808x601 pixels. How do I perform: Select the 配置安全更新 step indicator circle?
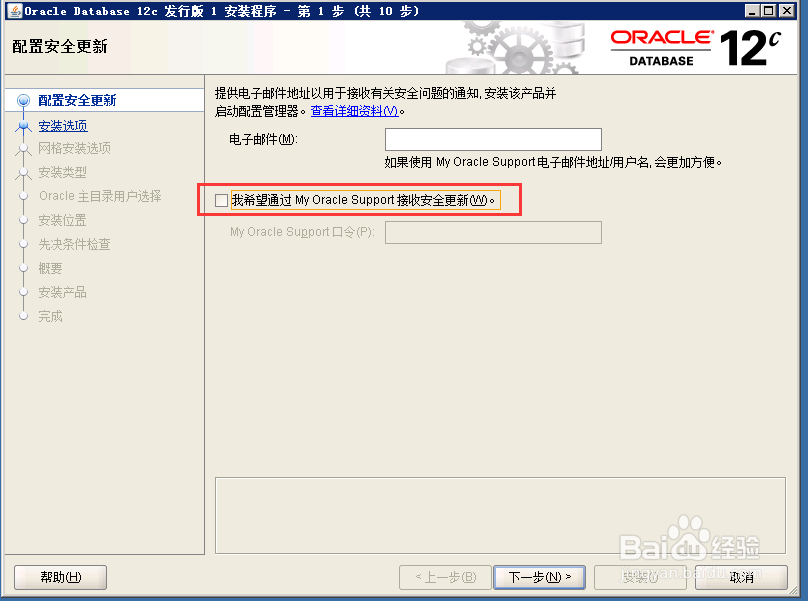(x=22, y=100)
